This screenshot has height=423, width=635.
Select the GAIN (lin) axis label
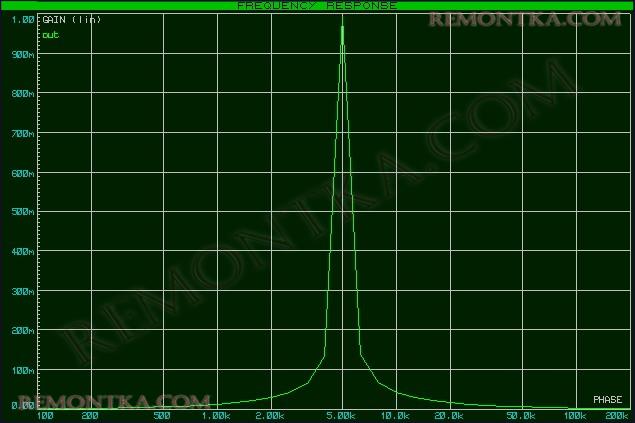72,20
